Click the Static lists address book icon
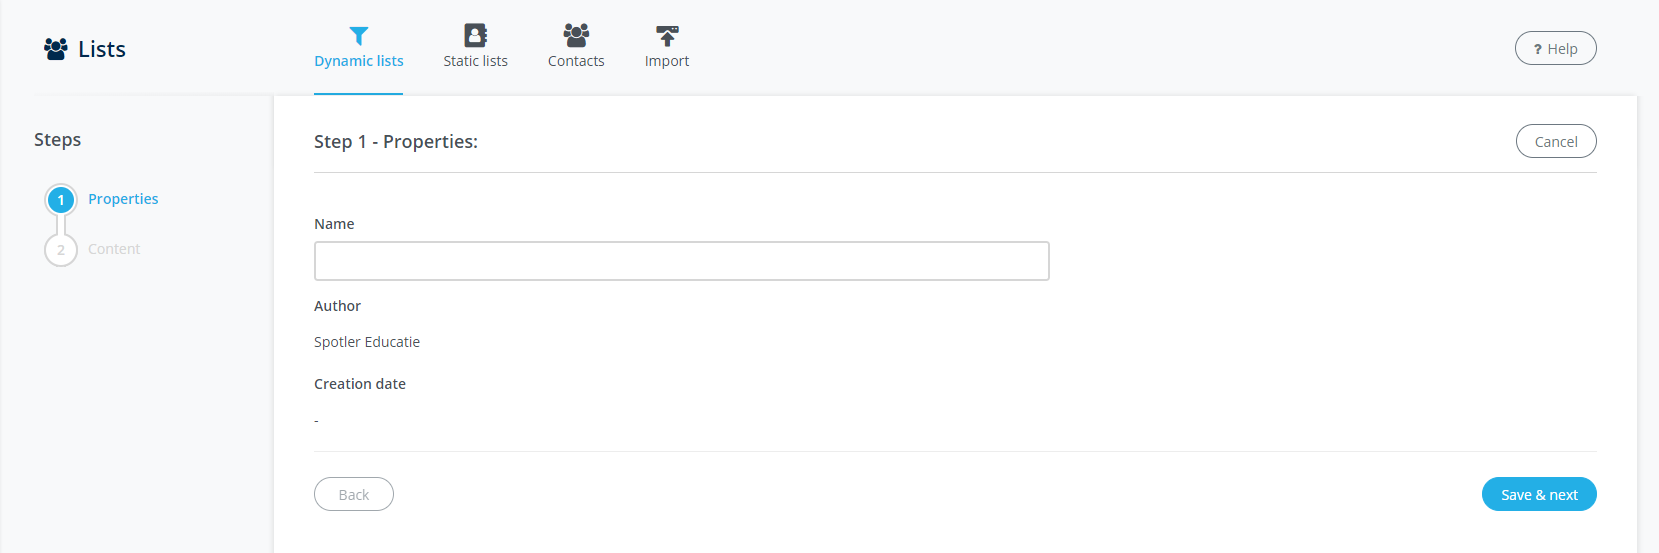The image size is (1659, 553). [476, 36]
